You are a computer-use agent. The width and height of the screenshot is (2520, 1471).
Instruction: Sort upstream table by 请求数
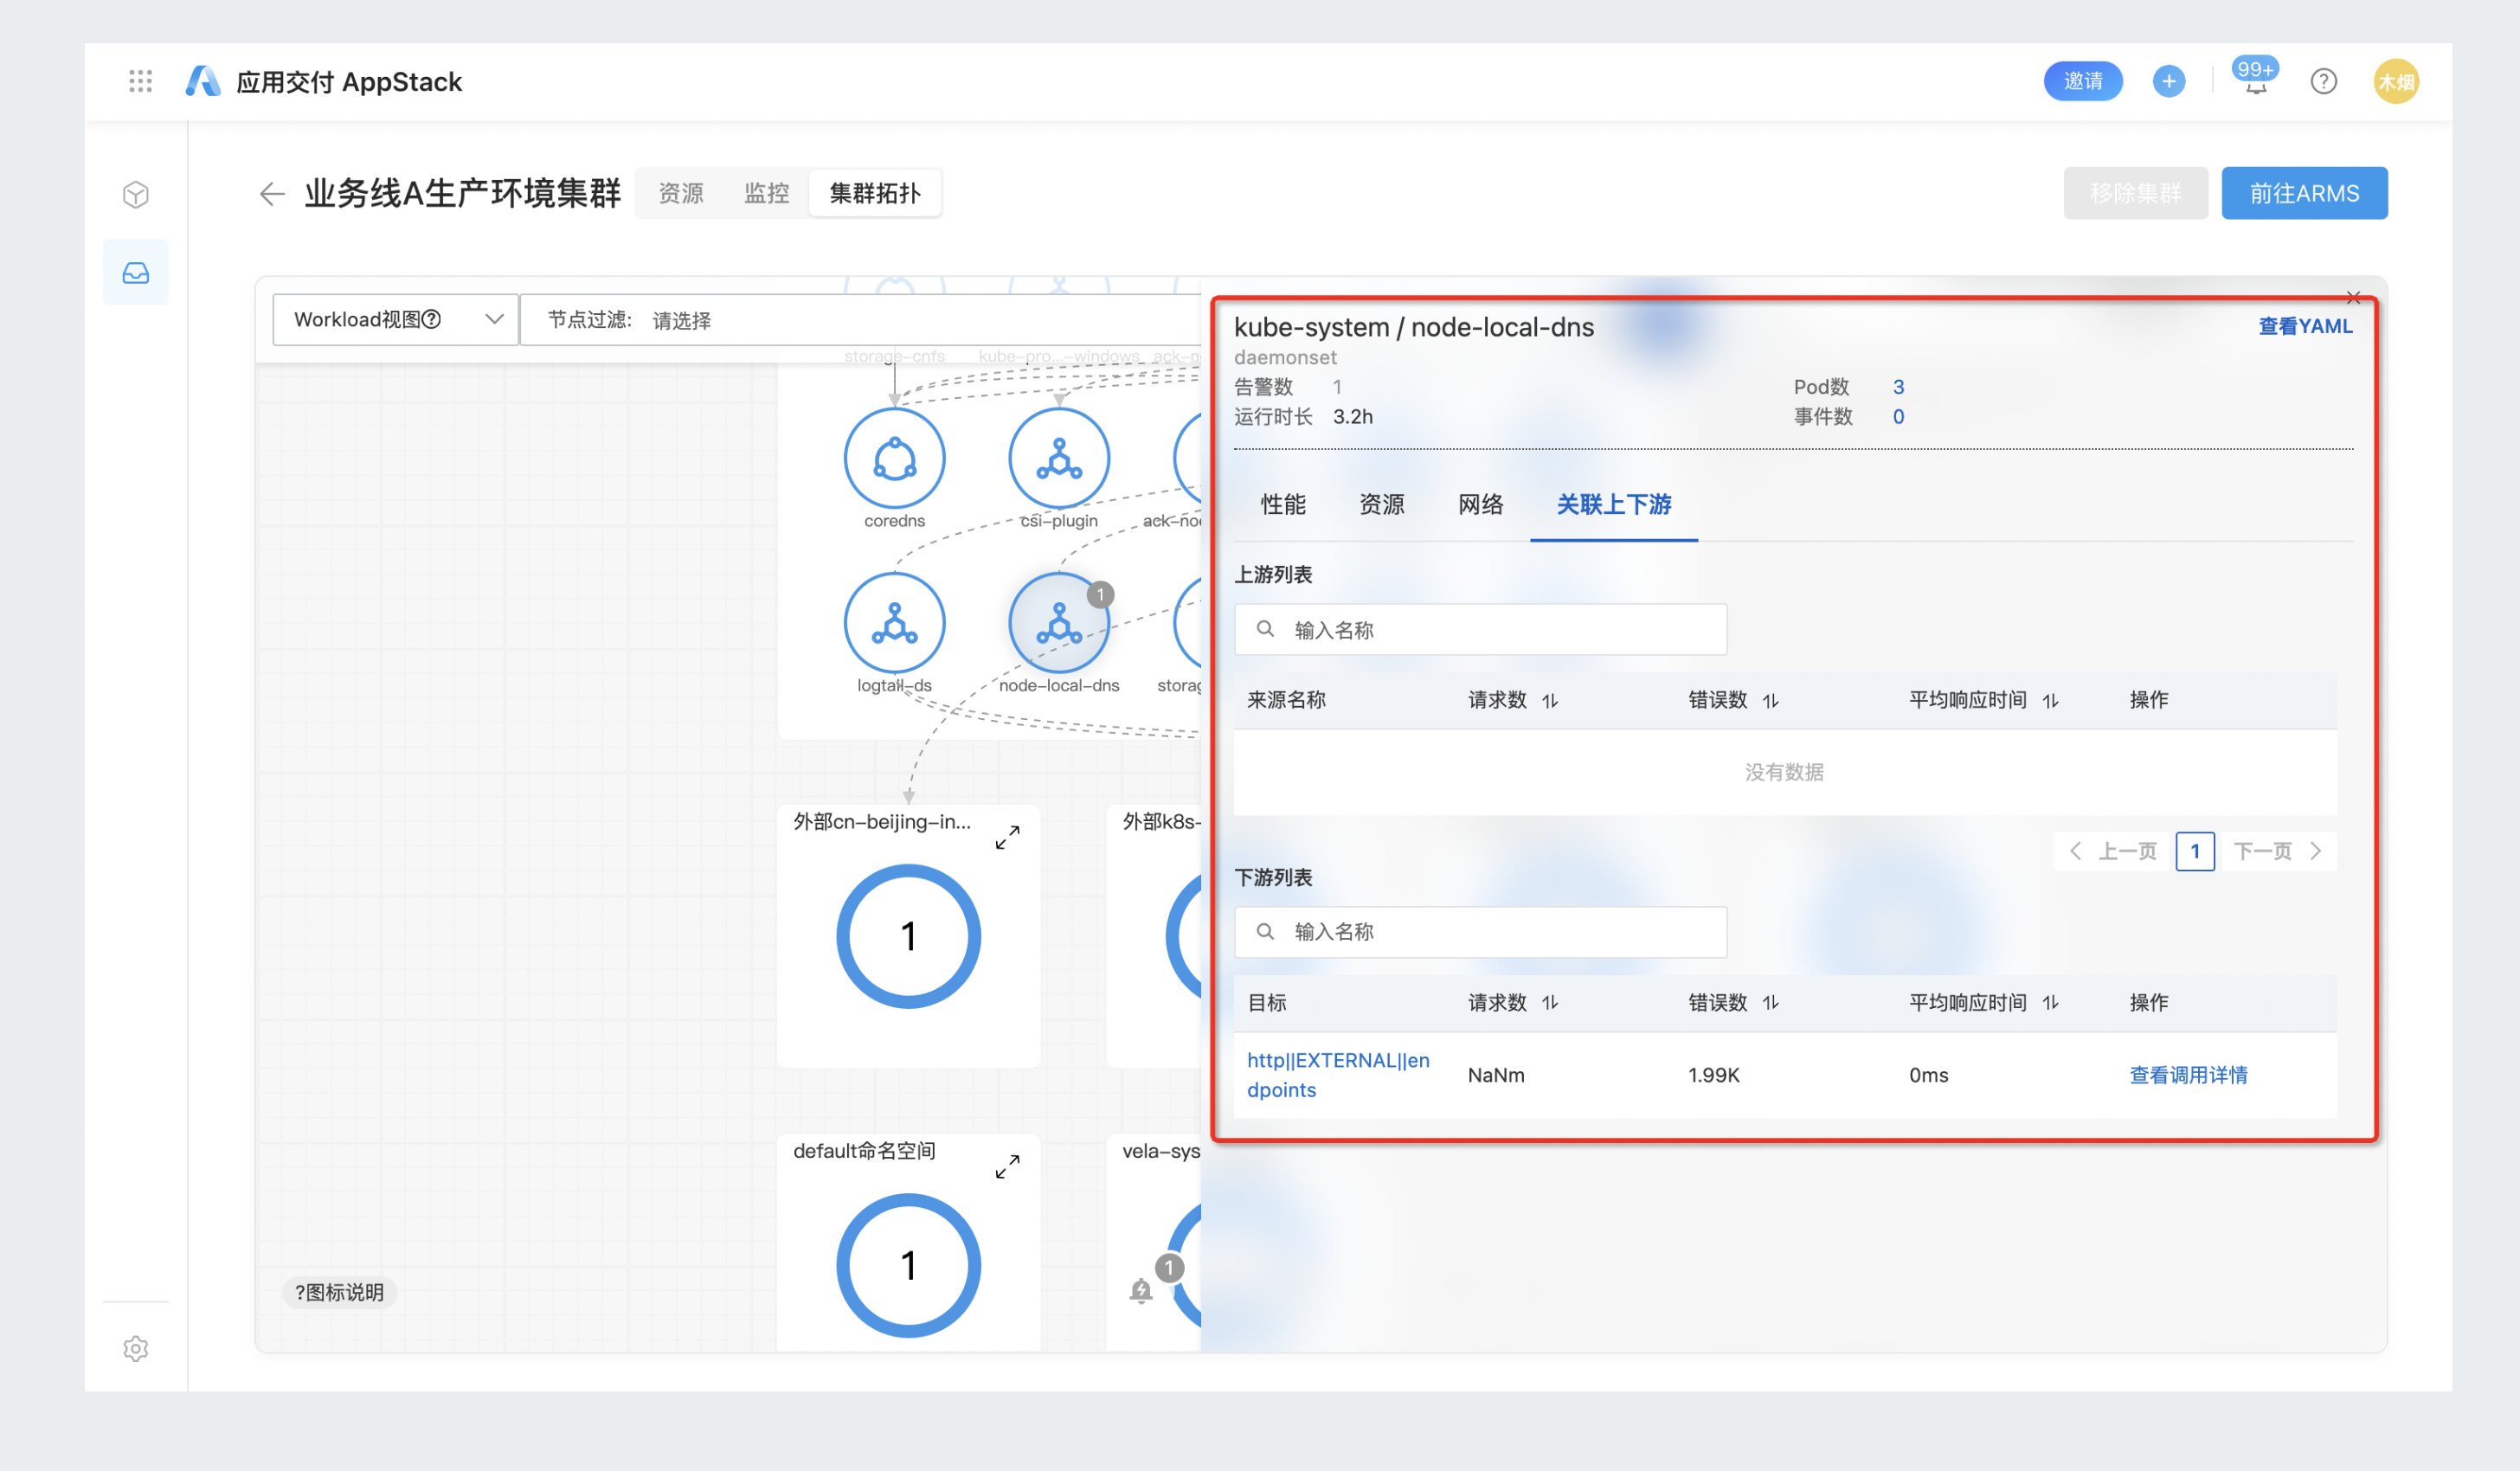(1550, 701)
